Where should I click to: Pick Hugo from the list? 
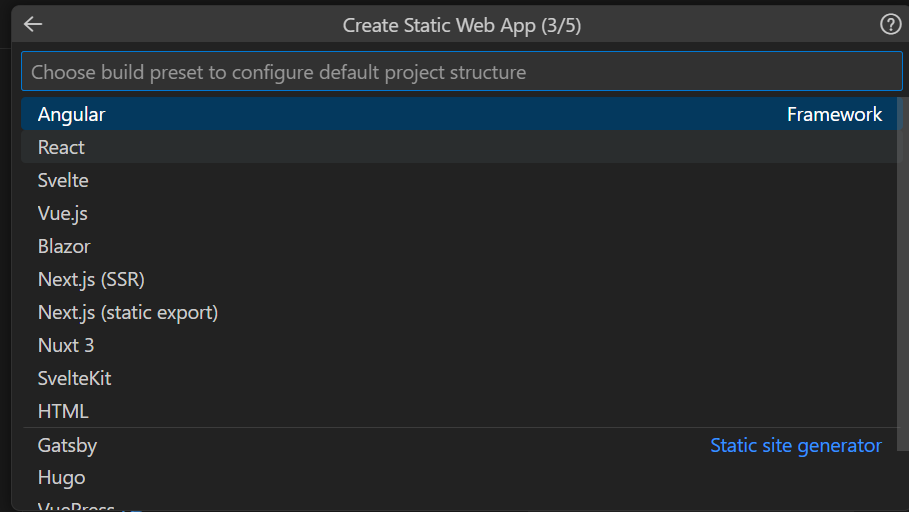click(62, 478)
